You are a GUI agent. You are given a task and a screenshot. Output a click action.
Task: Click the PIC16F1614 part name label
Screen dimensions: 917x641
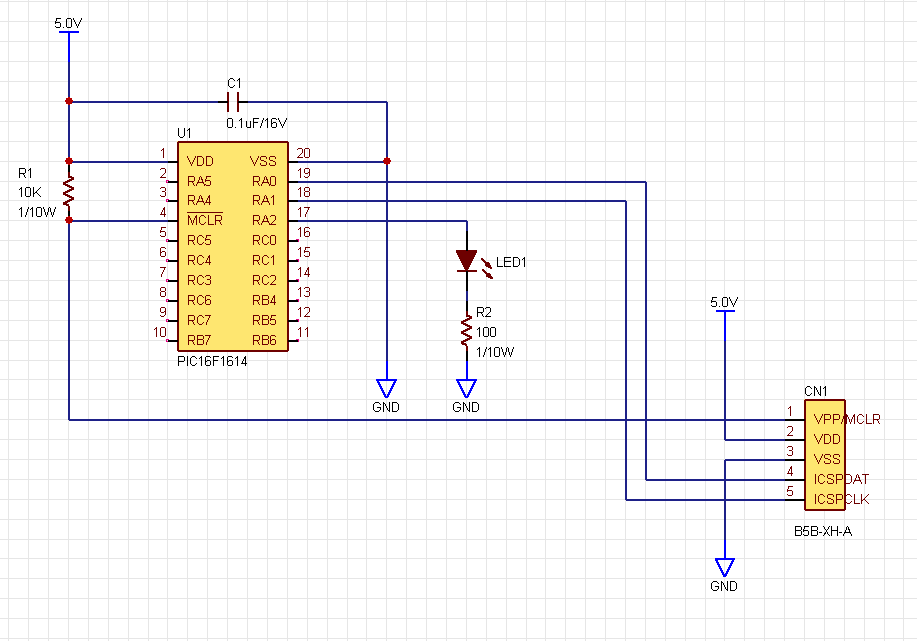(x=211, y=362)
